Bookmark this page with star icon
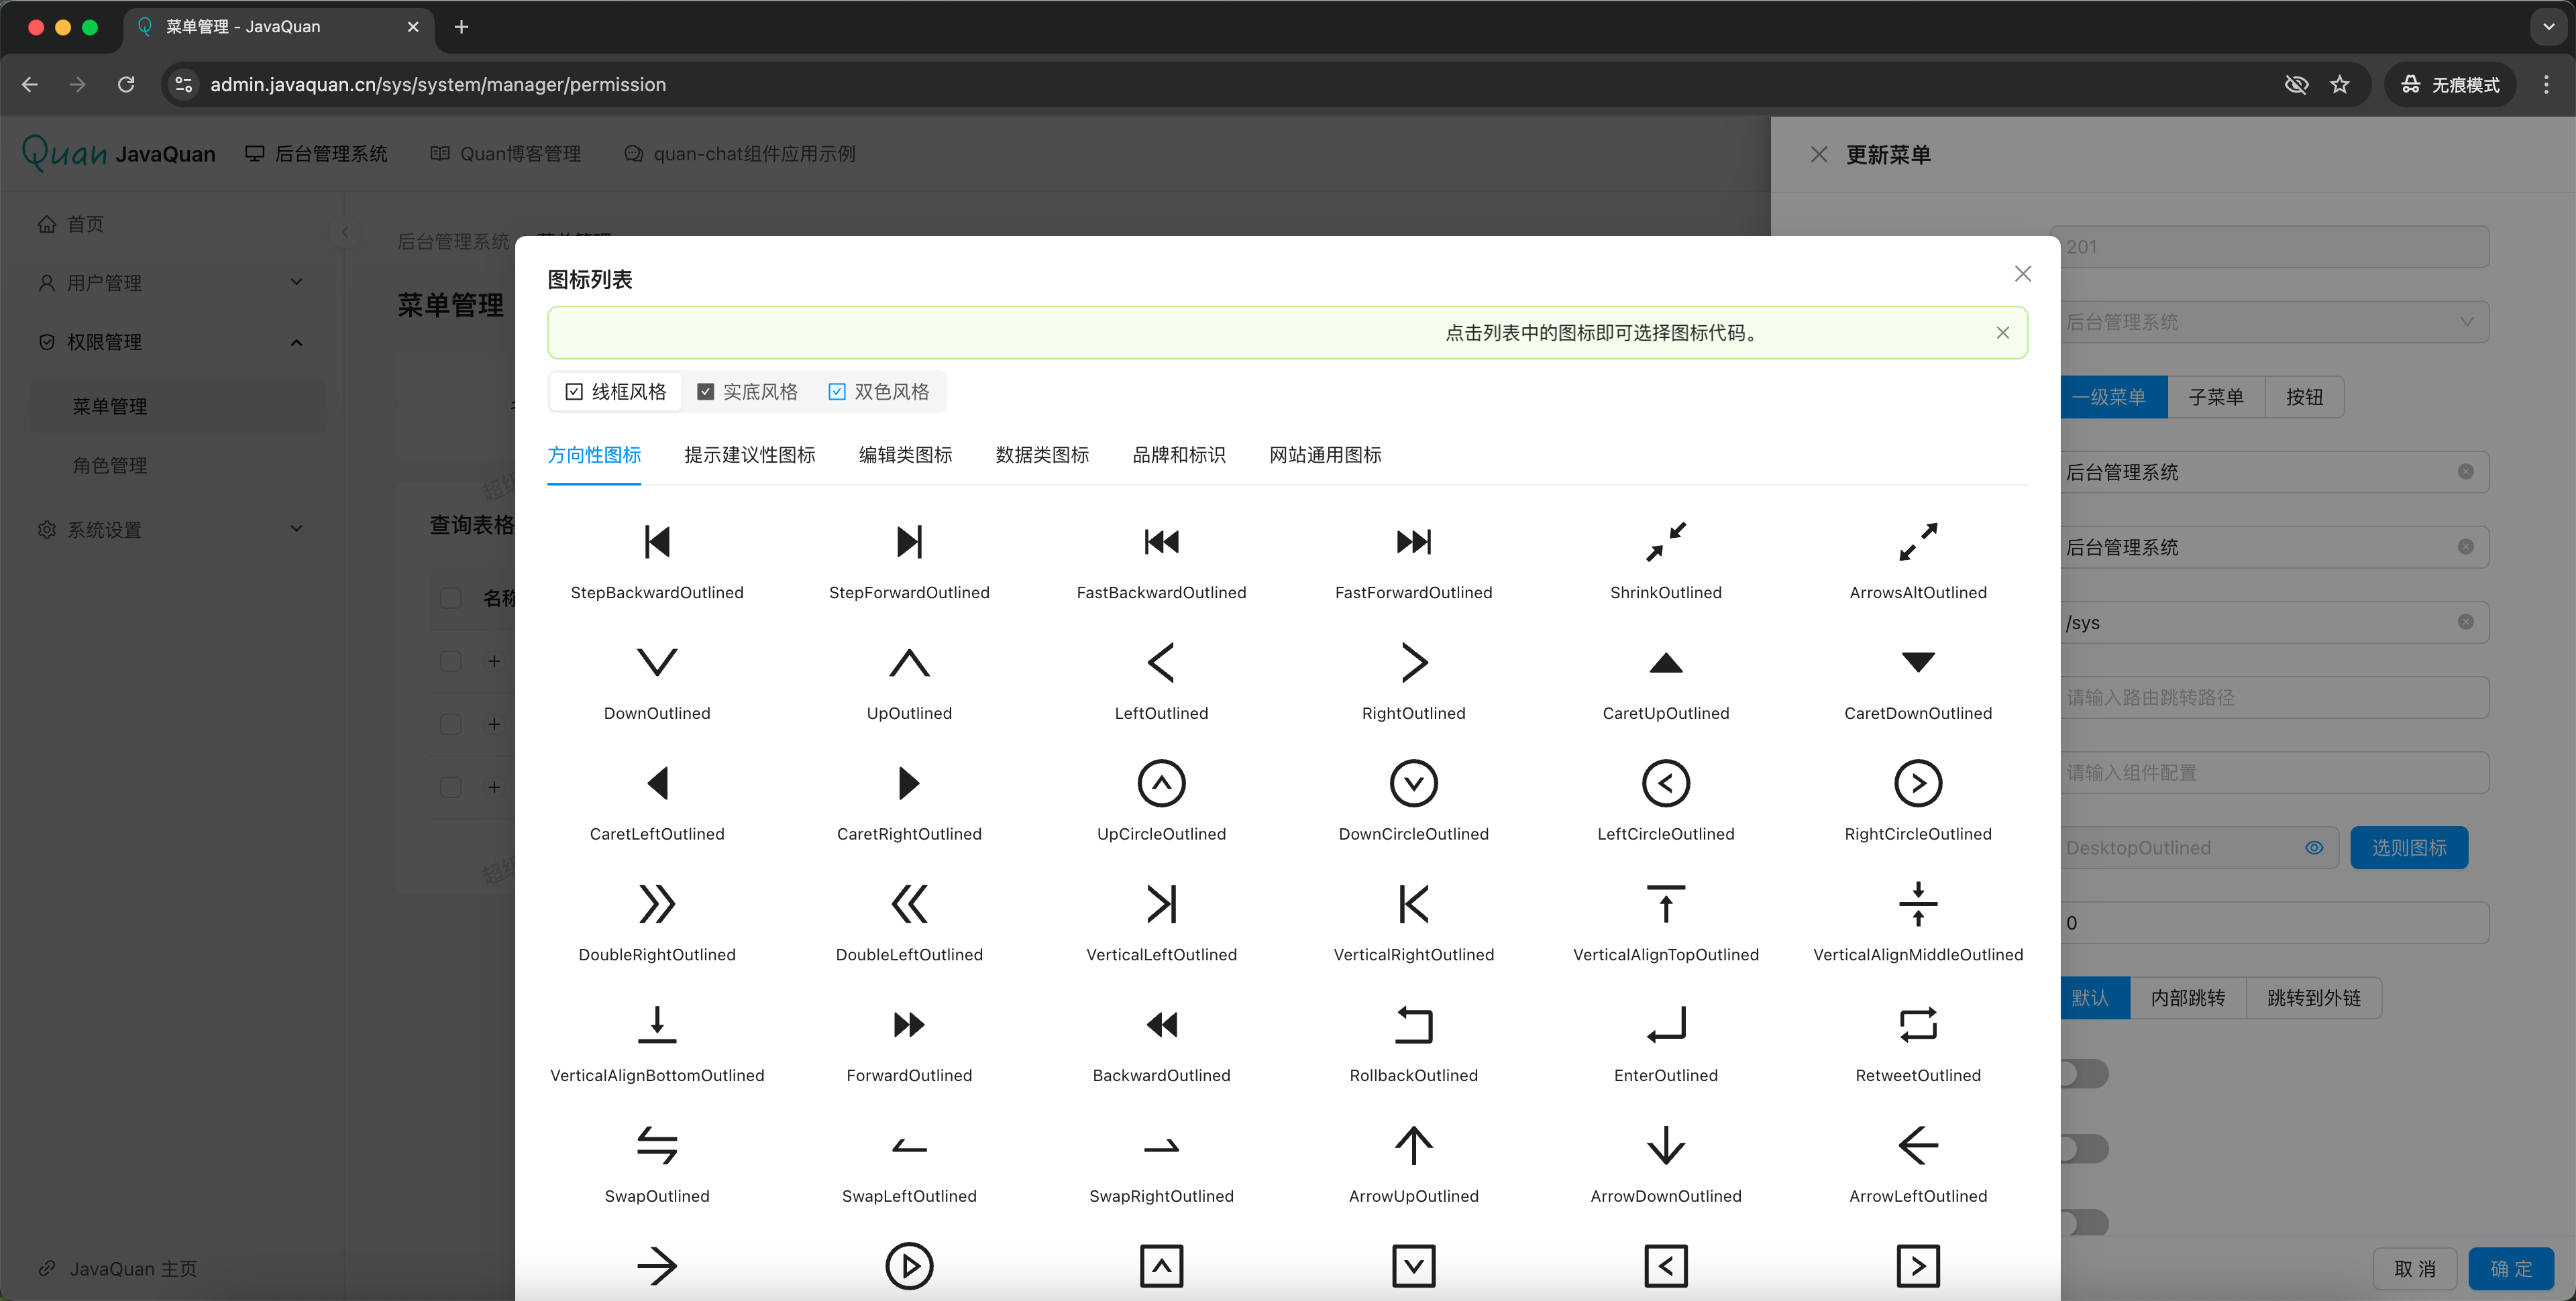Screen dimensions: 2576x1301 tap(2339, 85)
